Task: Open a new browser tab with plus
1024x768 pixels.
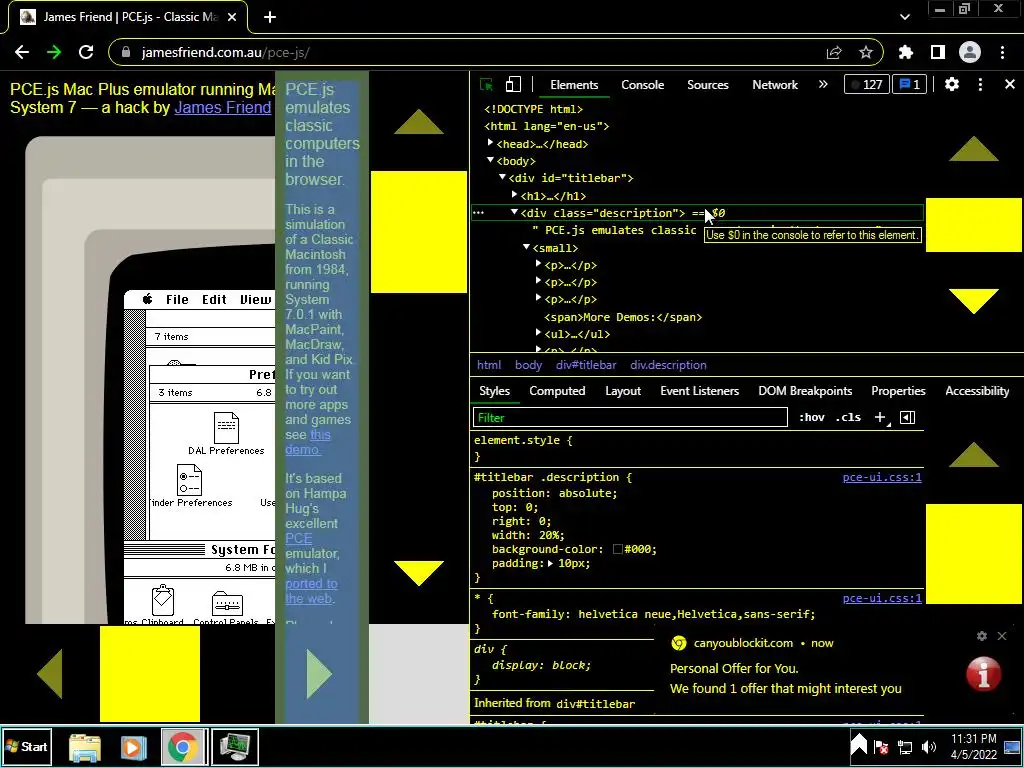Action: pos(270,17)
